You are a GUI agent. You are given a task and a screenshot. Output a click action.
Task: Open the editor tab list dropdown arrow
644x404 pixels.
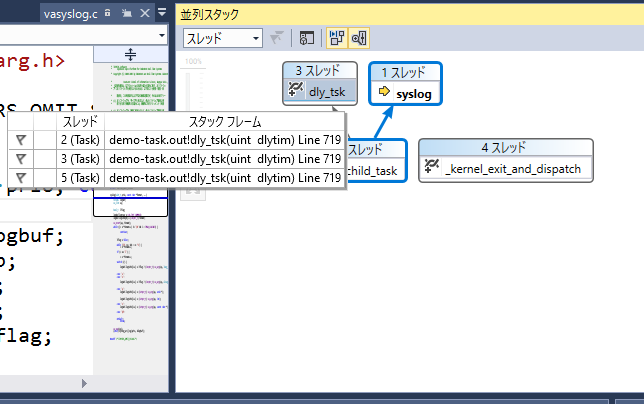pyautogui.click(x=162, y=13)
